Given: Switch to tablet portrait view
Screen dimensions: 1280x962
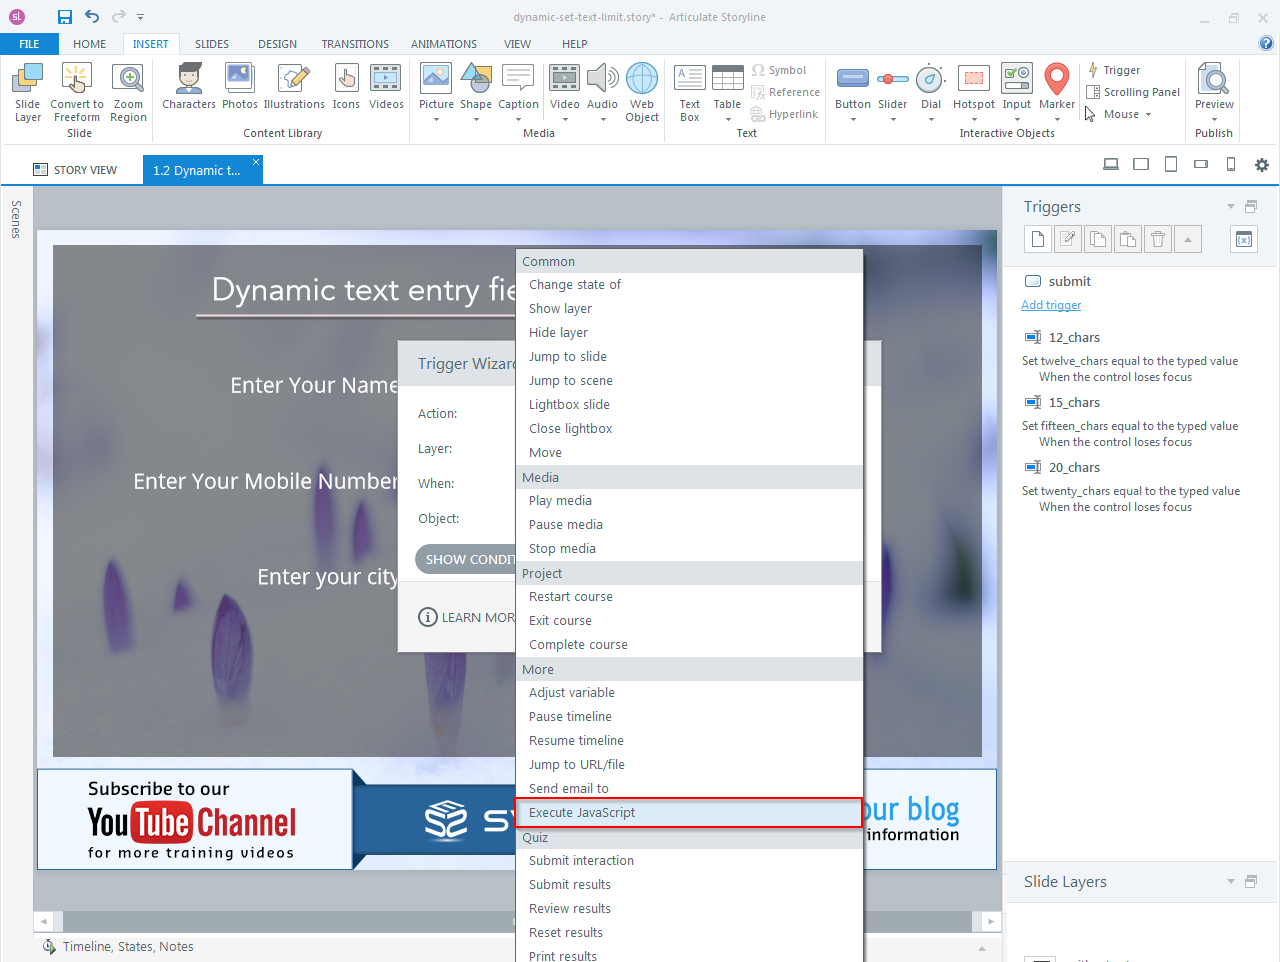Looking at the screenshot, I should (x=1171, y=164).
